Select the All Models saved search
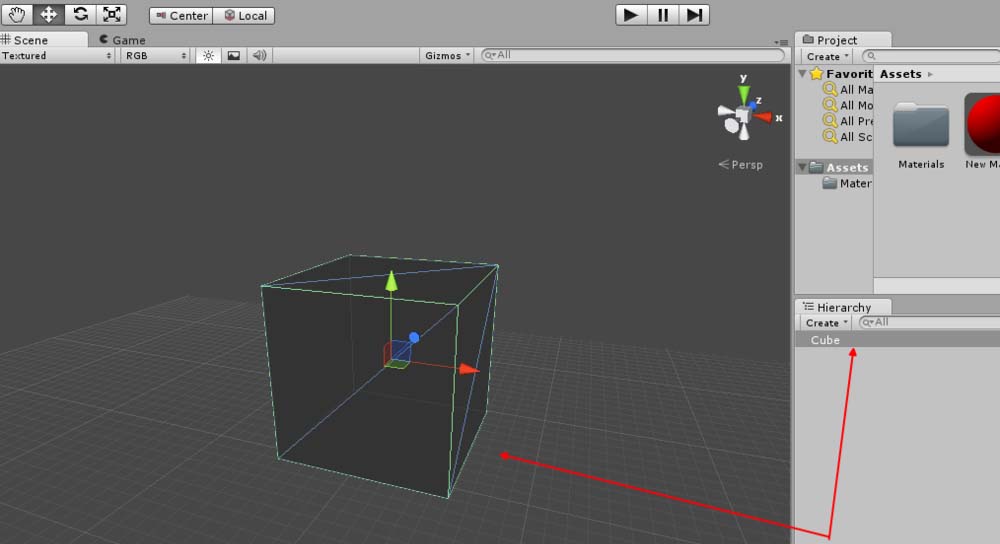 click(x=848, y=105)
